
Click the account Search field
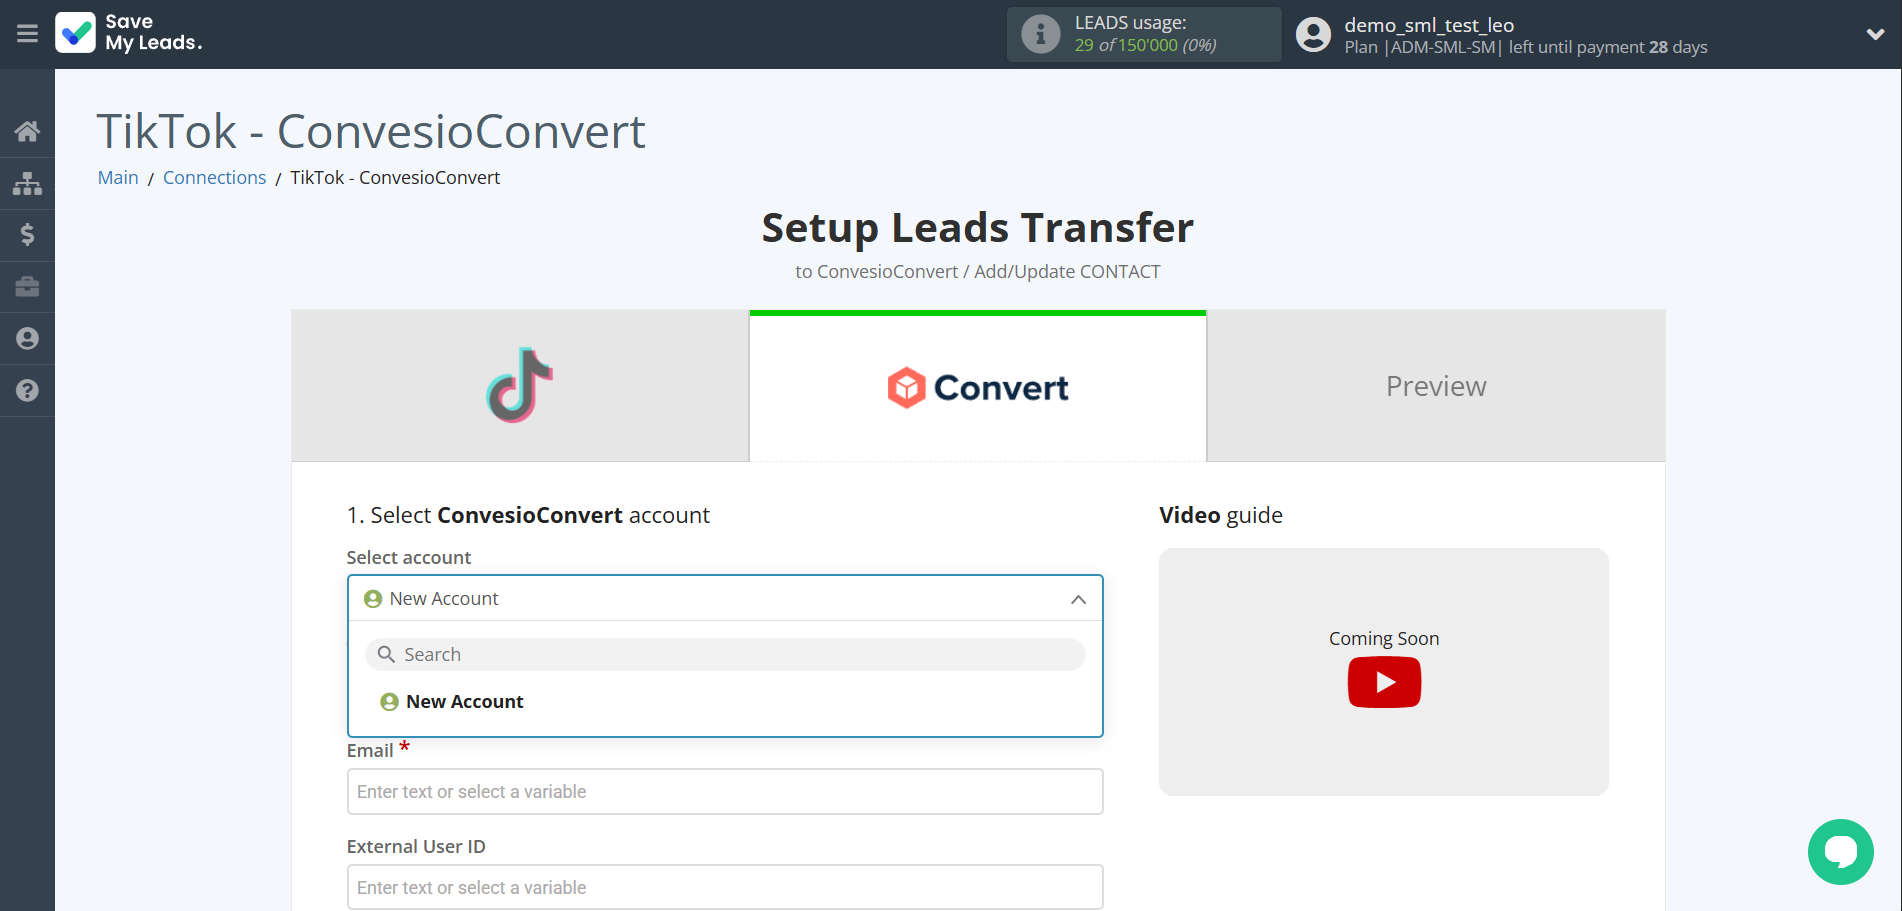click(725, 654)
